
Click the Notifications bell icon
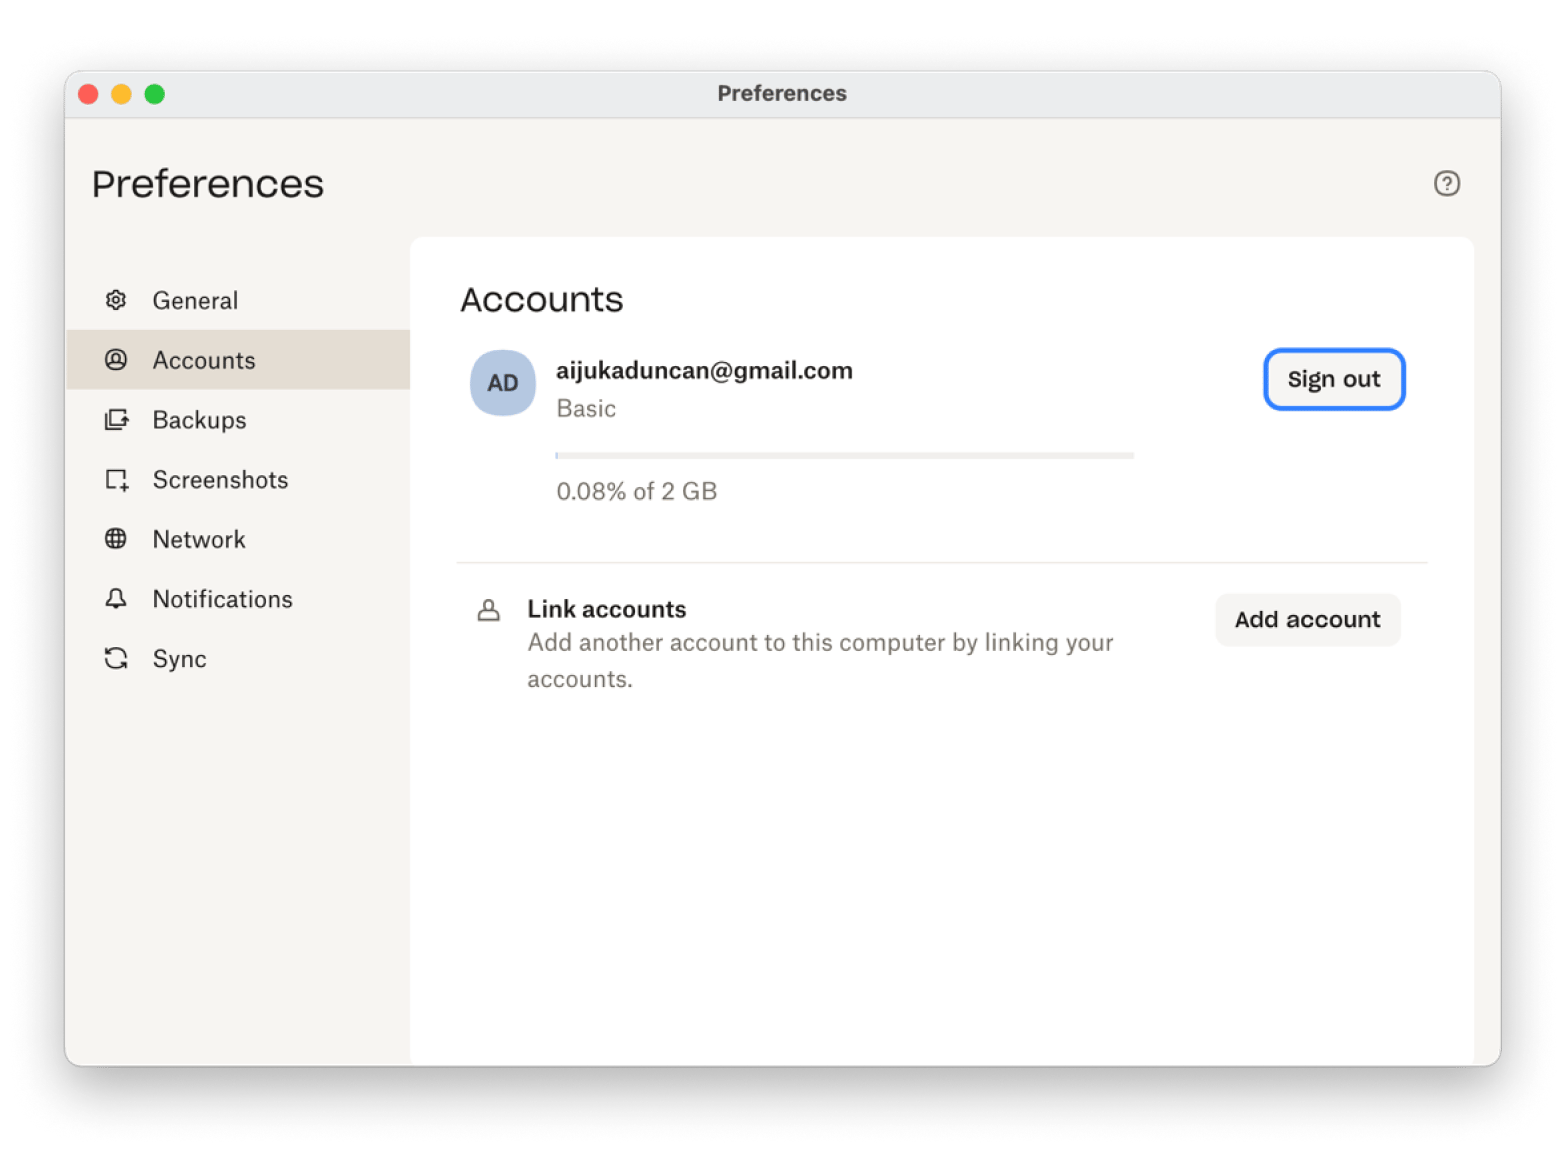point(116,599)
